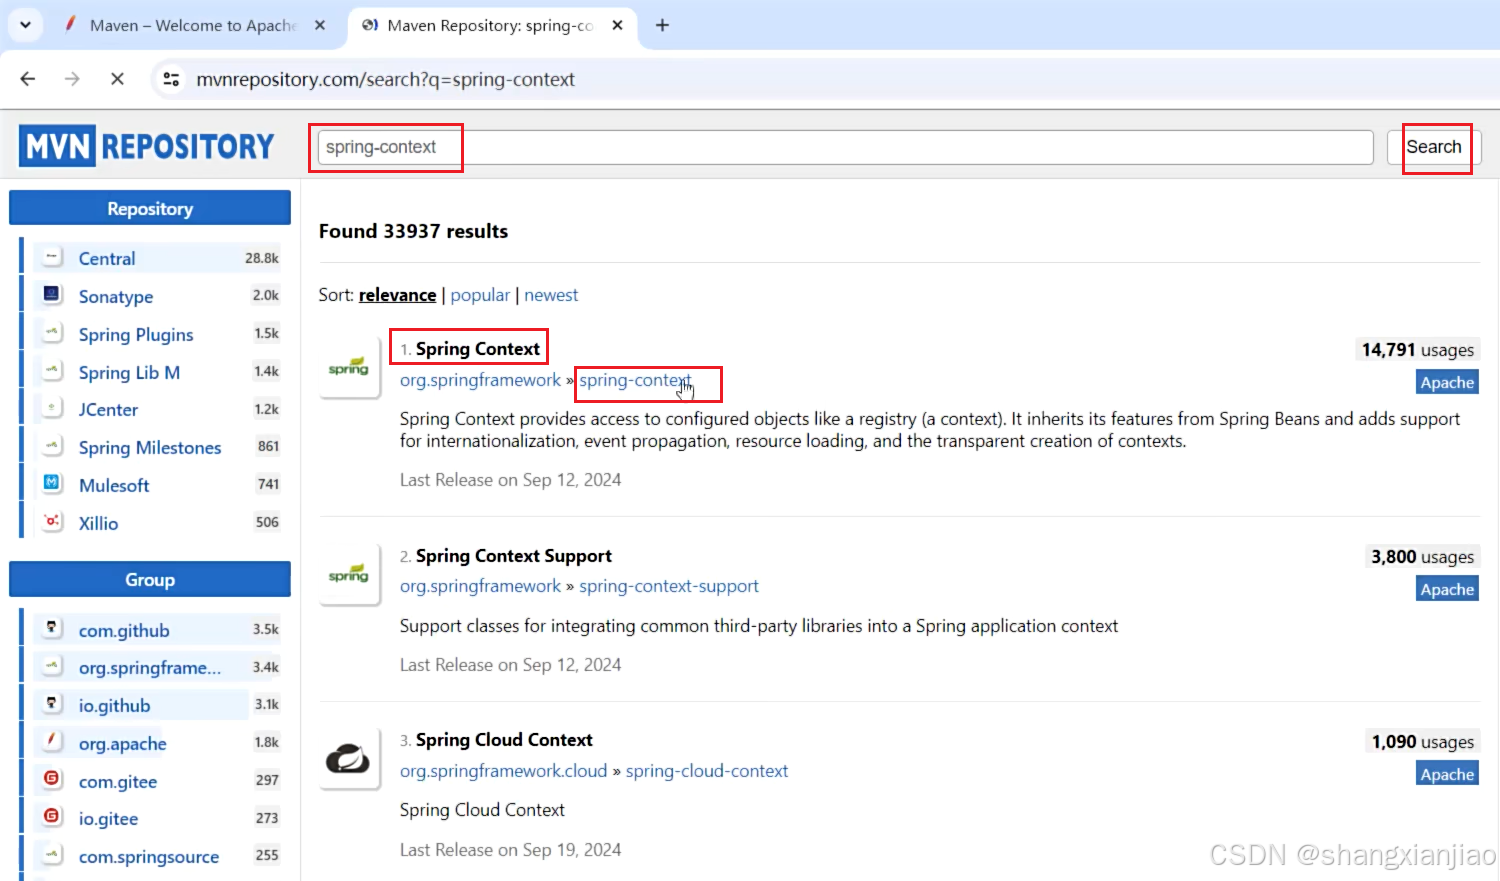The image size is (1500, 881).
Task: Click 1,090 usages badge
Action: pyautogui.click(x=1422, y=742)
